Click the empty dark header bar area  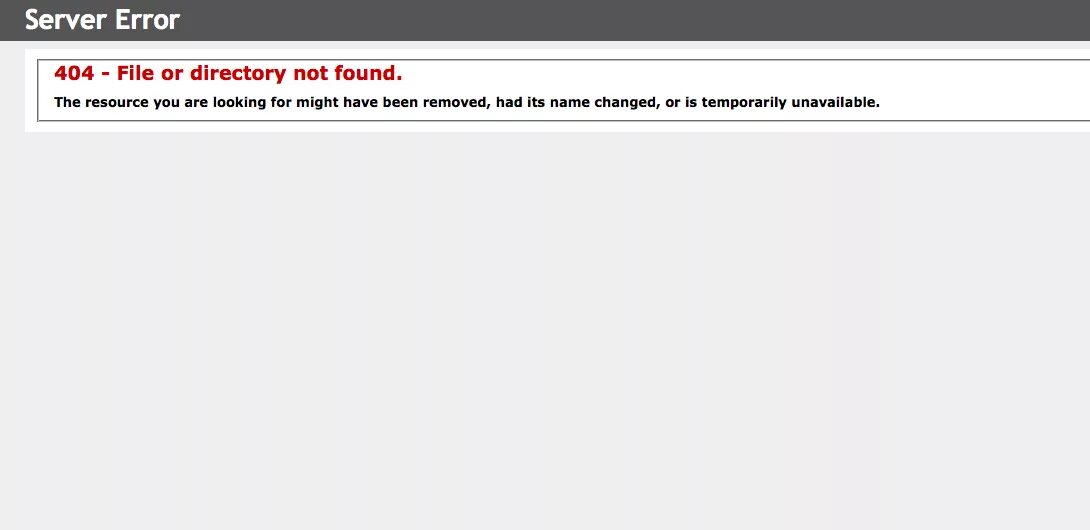[x=626, y=20]
